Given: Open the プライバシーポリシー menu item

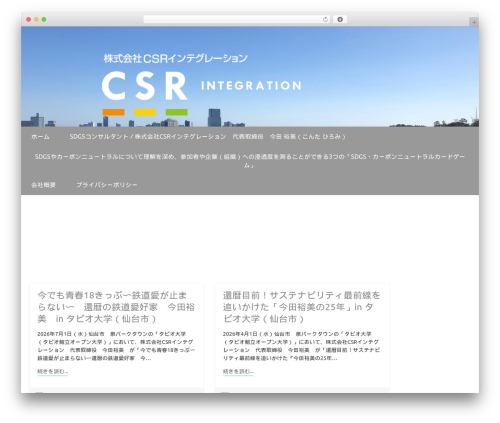Looking at the screenshot, I should [x=107, y=185].
